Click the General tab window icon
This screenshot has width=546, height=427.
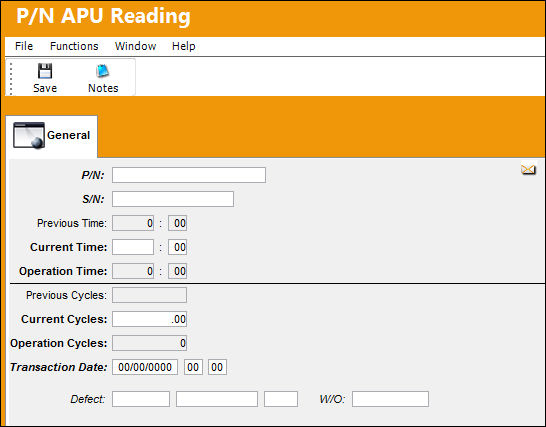29,135
